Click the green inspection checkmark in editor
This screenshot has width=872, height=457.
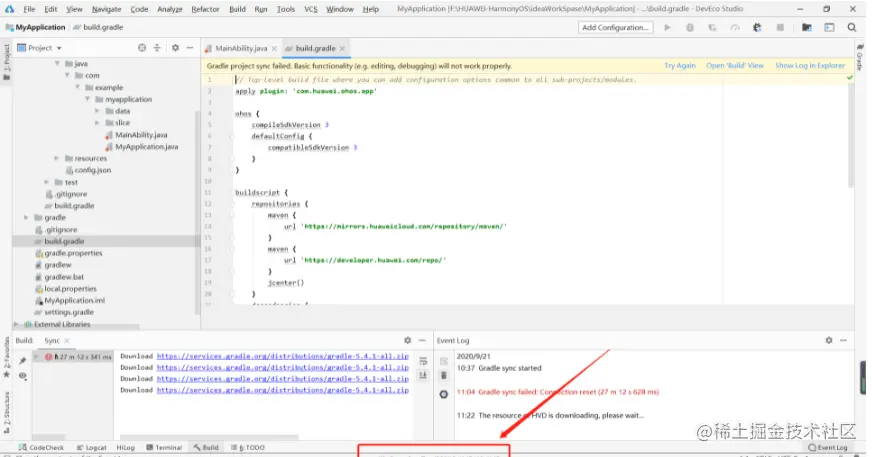click(849, 78)
